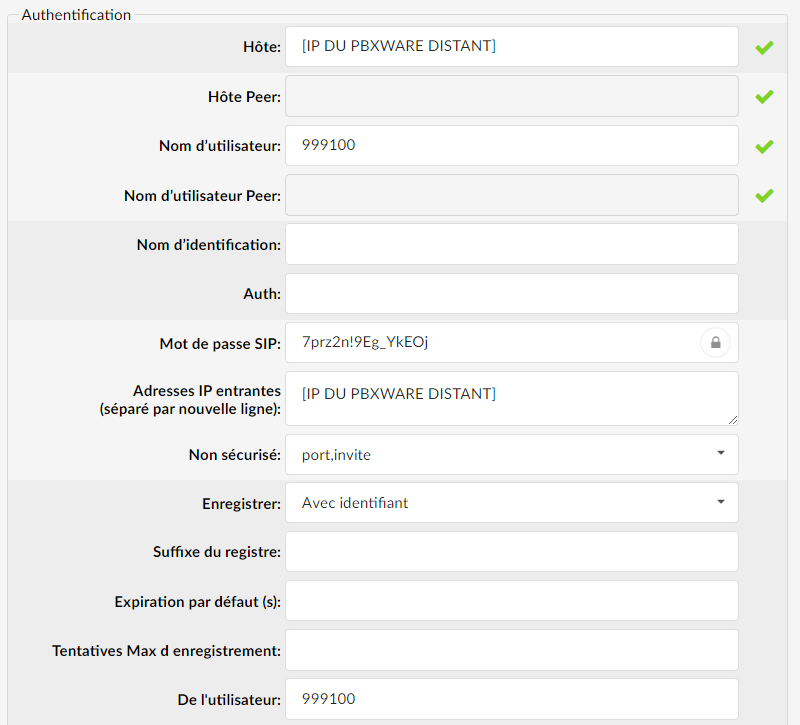Focus the Suffixe du registre field
This screenshot has width=800, height=725.
click(512, 552)
